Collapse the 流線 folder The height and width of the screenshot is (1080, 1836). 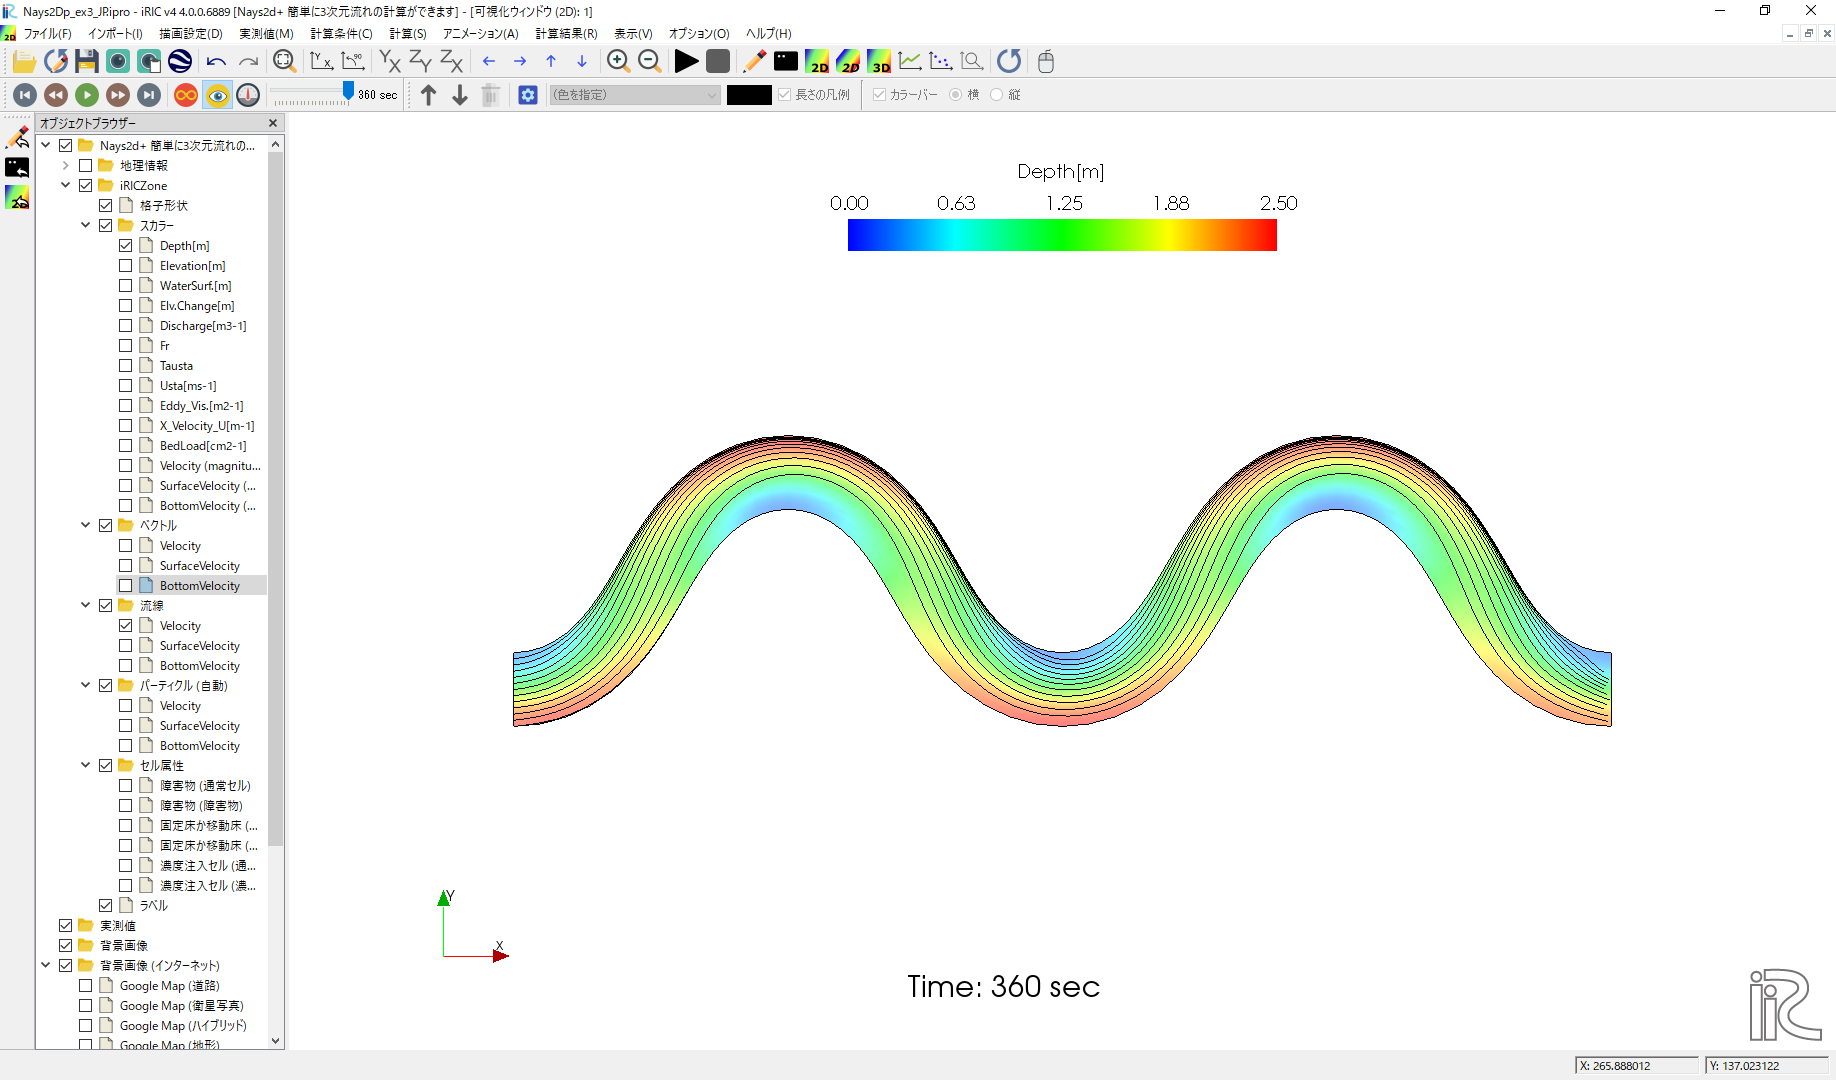click(x=86, y=606)
